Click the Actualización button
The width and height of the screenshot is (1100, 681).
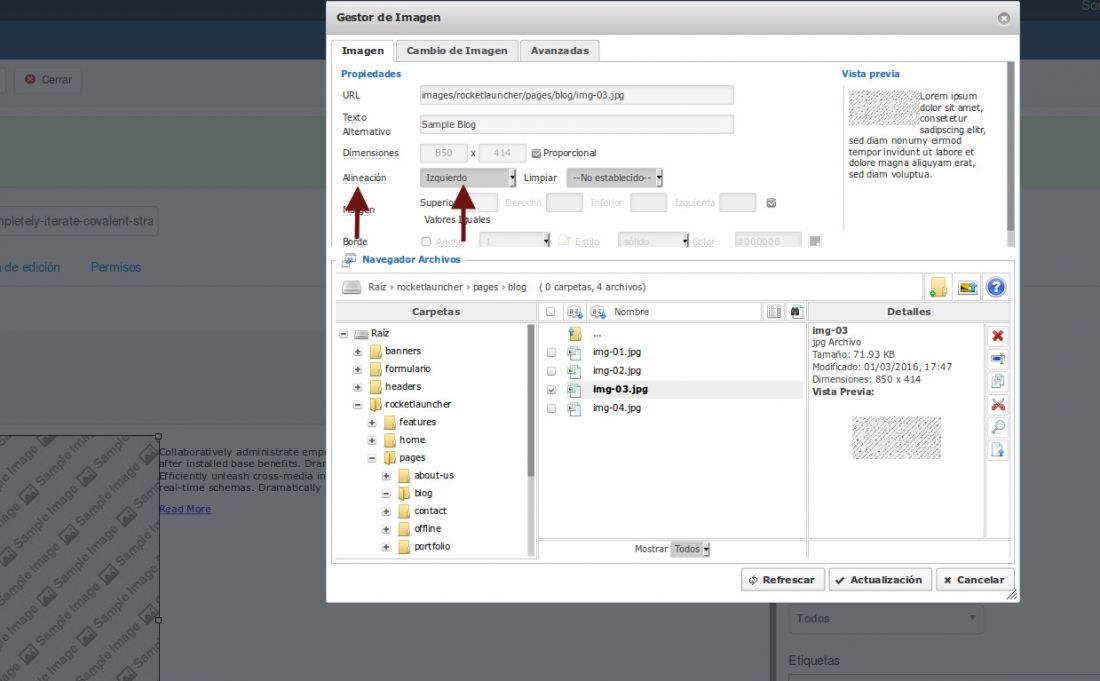click(x=880, y=580)
